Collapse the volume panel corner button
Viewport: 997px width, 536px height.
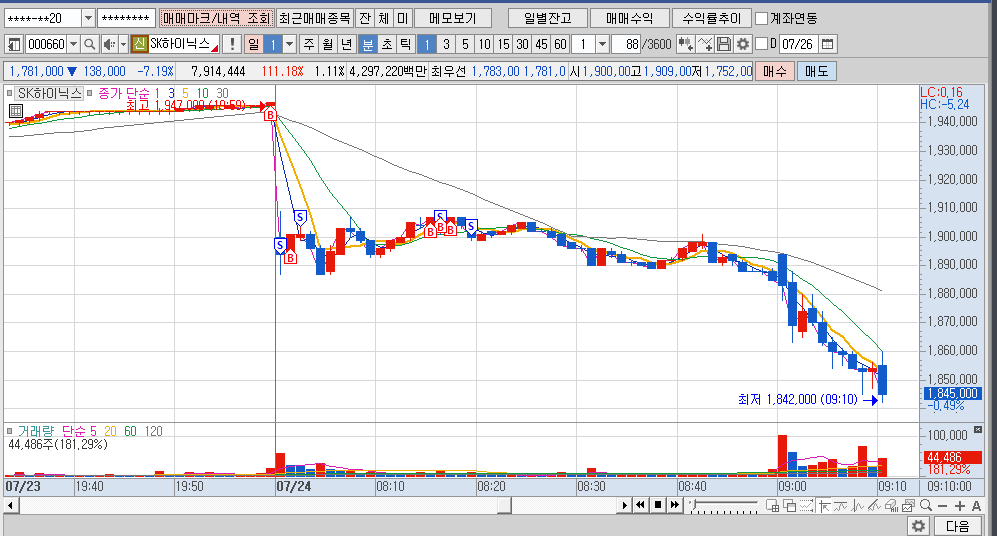click(x=978, y=430)
